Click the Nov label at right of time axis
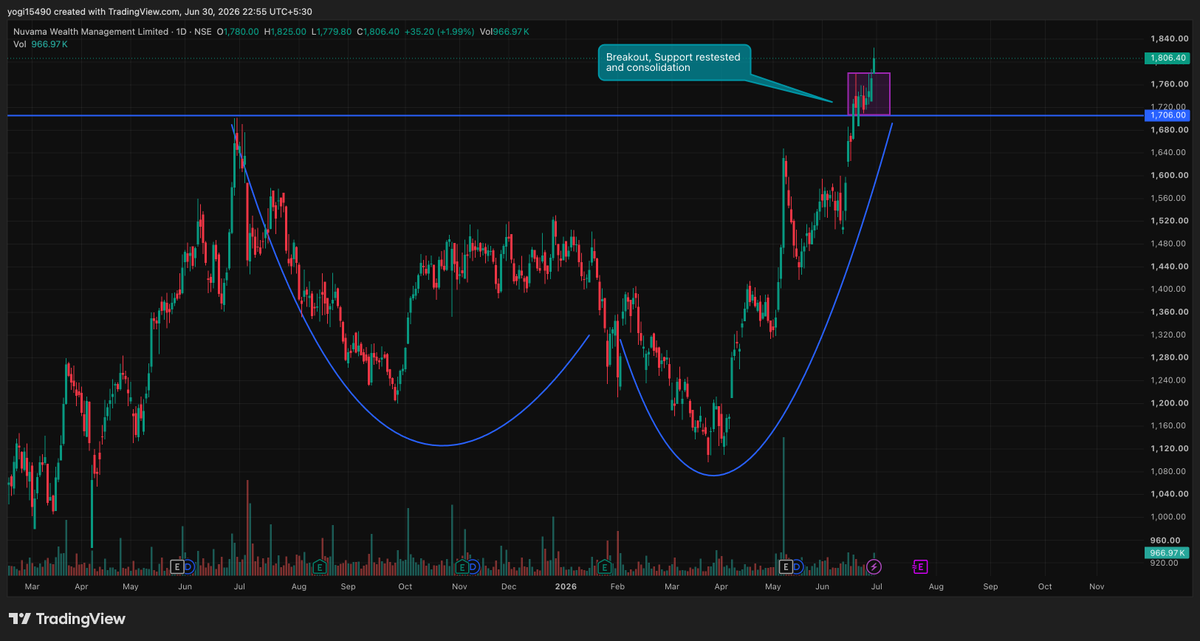 point(1096,588)
